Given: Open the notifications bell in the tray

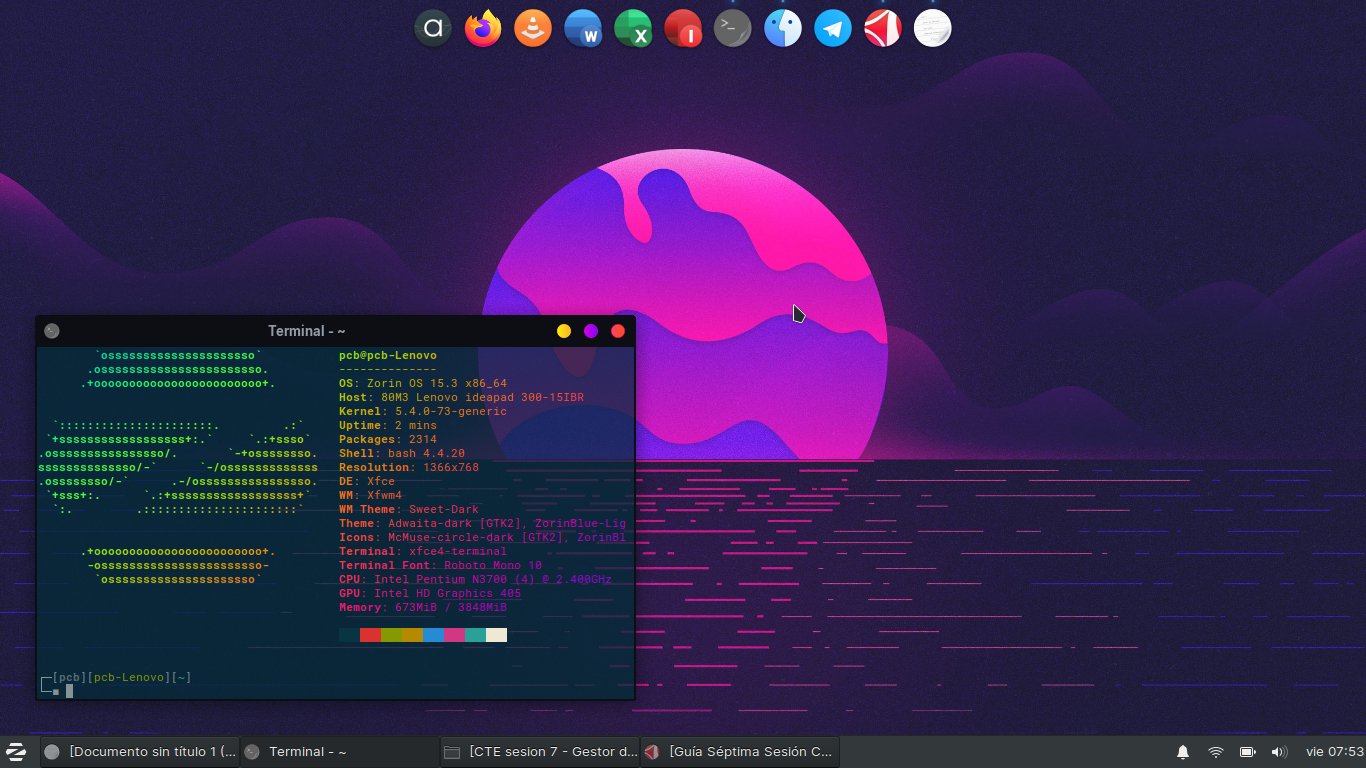Looking at the screenshot, I should [x=1183, y=752].
